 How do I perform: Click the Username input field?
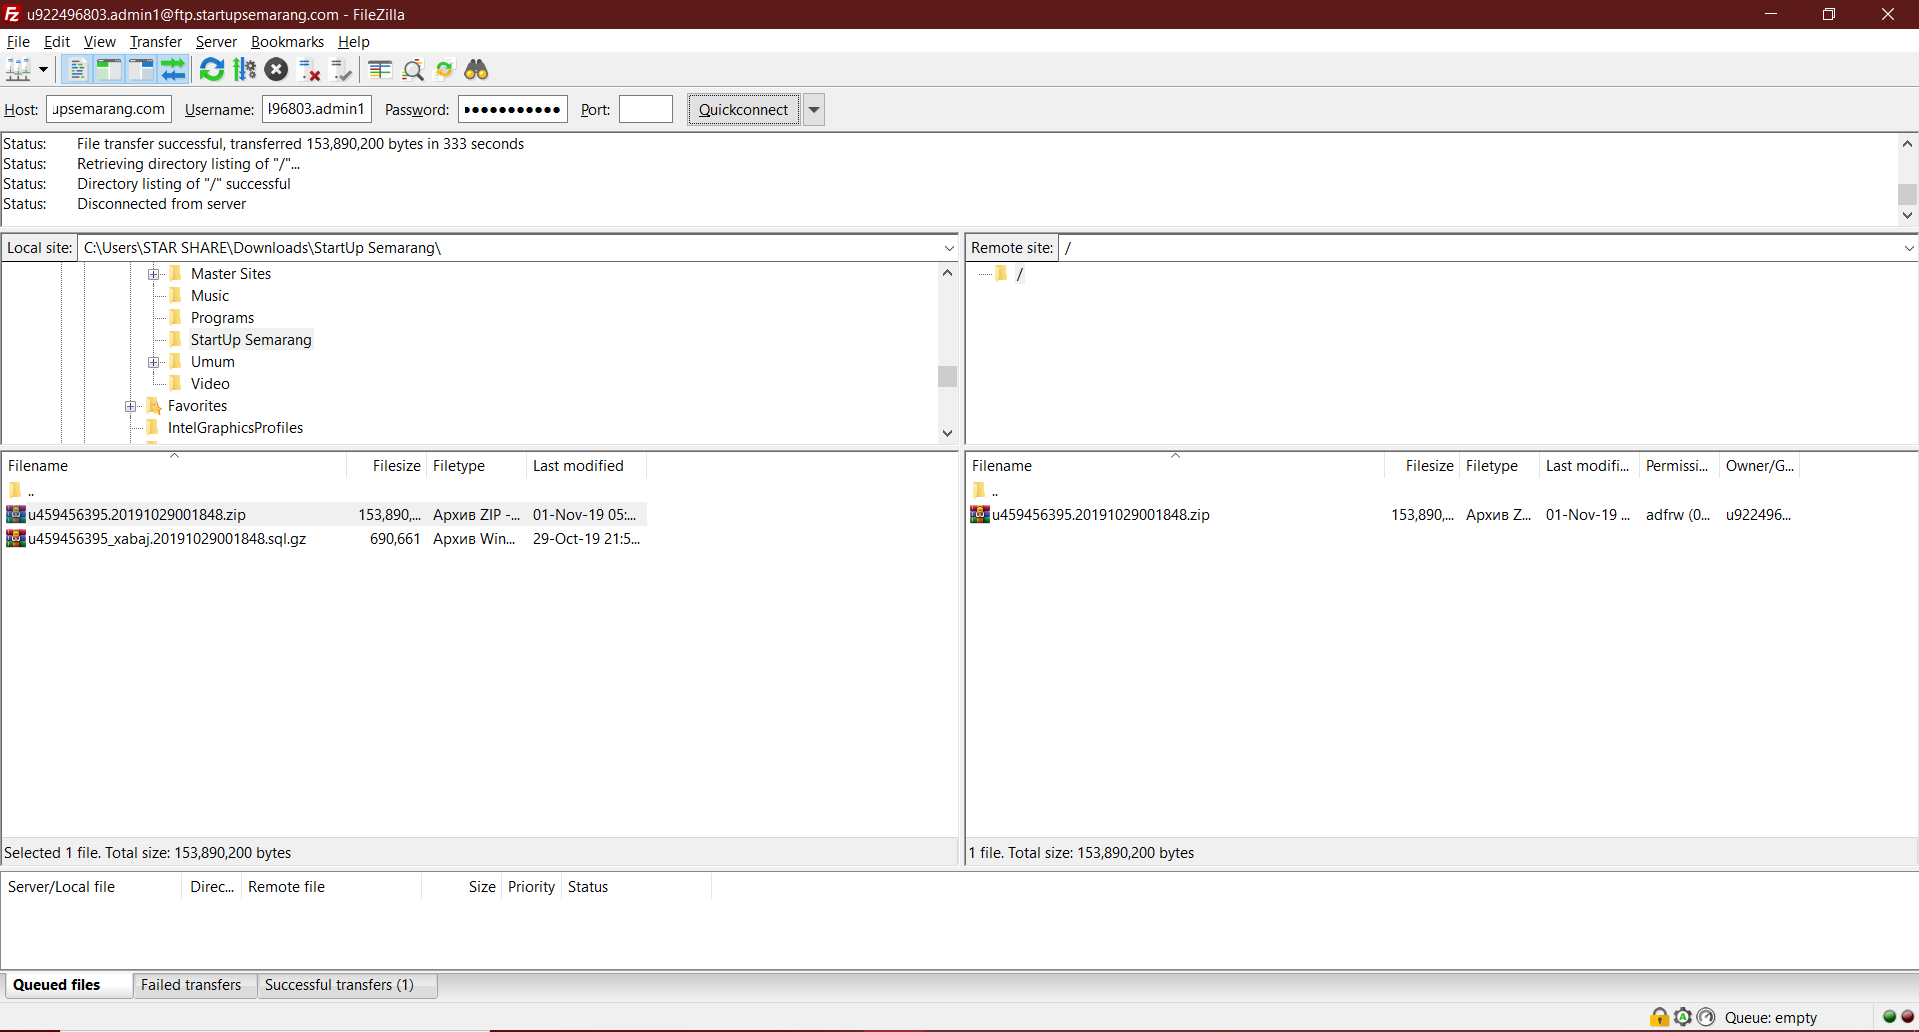(x=317, y=109)
